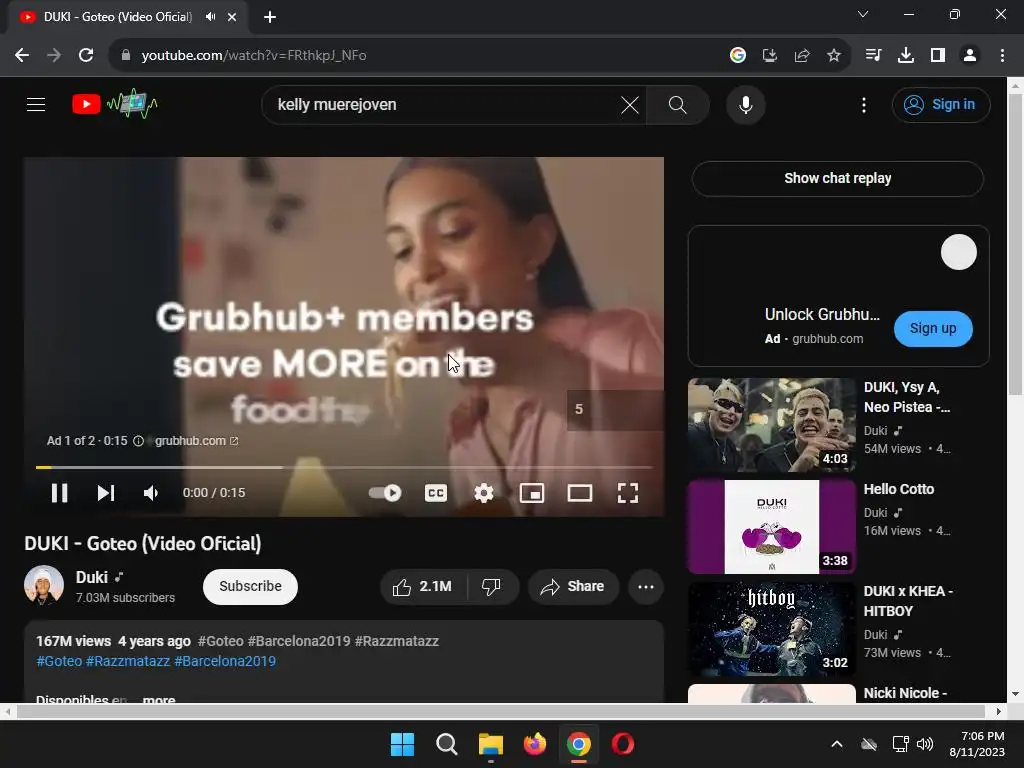Seek on the video progress bar
The width and height of the screenshot is (1024, 768).
point(344,467)
